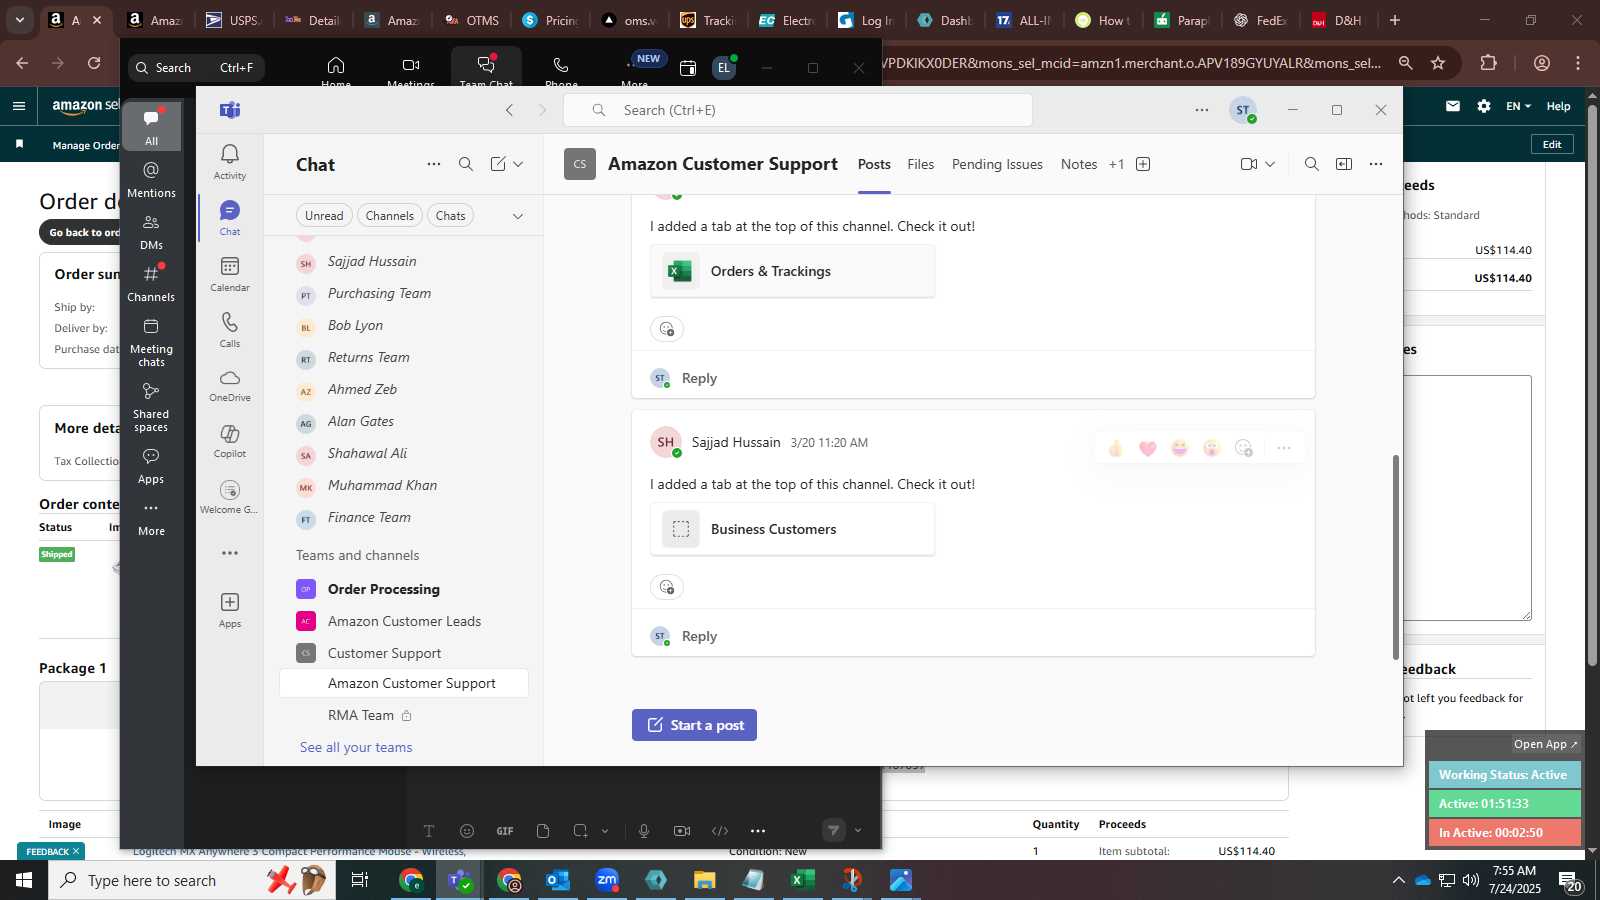Open the send options dropdown in dark compose bar

(858, 830)
